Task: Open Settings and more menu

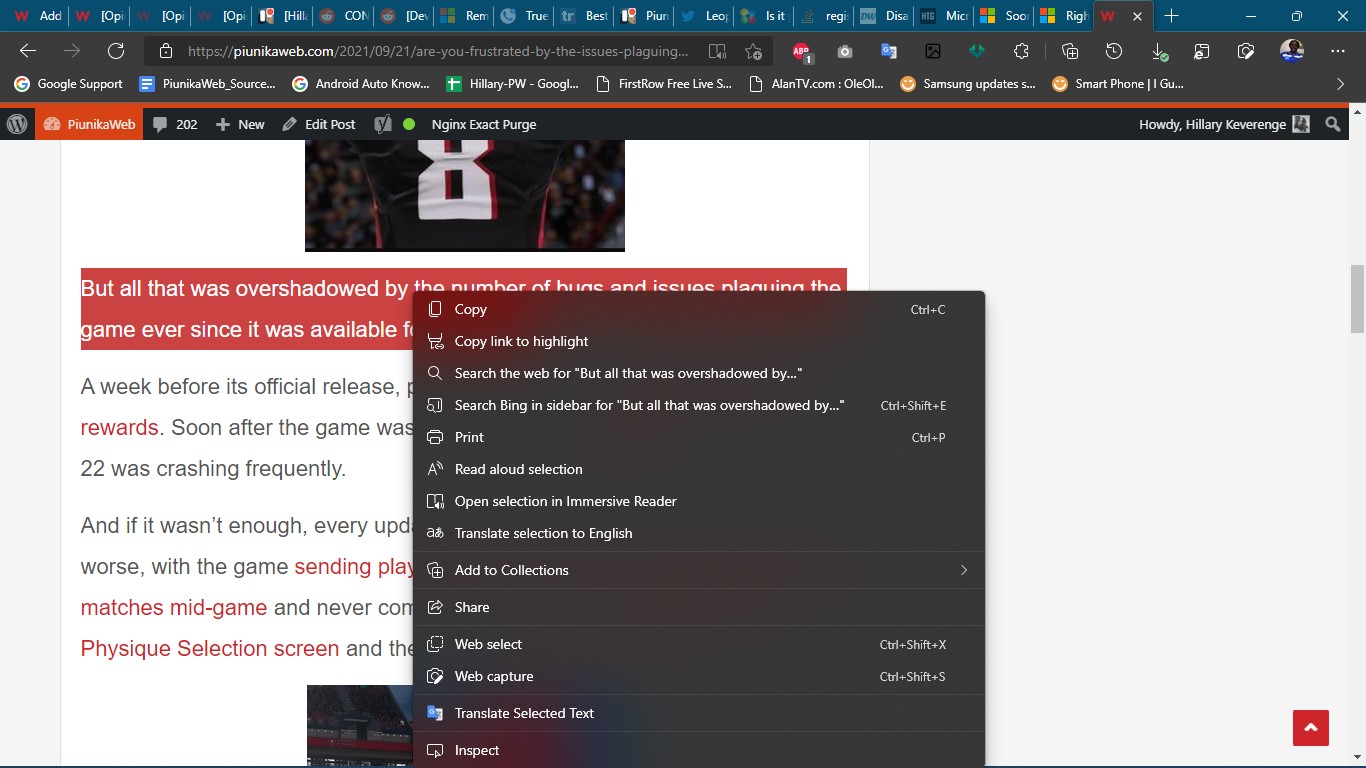Action: (1338, 51)
